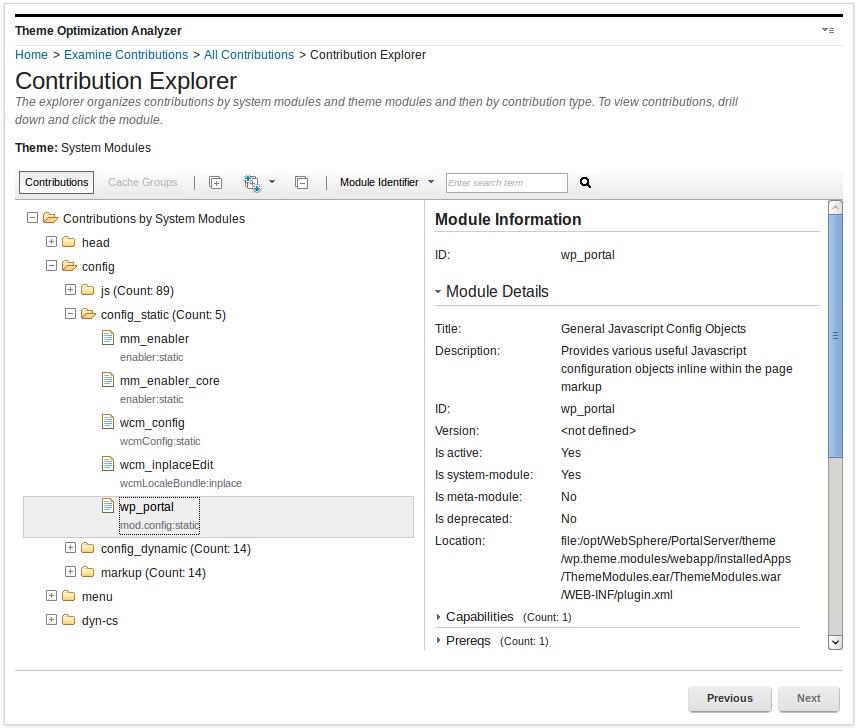Click the collapse-all tree icon in the toolbar
The image size is (856, 728).
click(301, 182)
